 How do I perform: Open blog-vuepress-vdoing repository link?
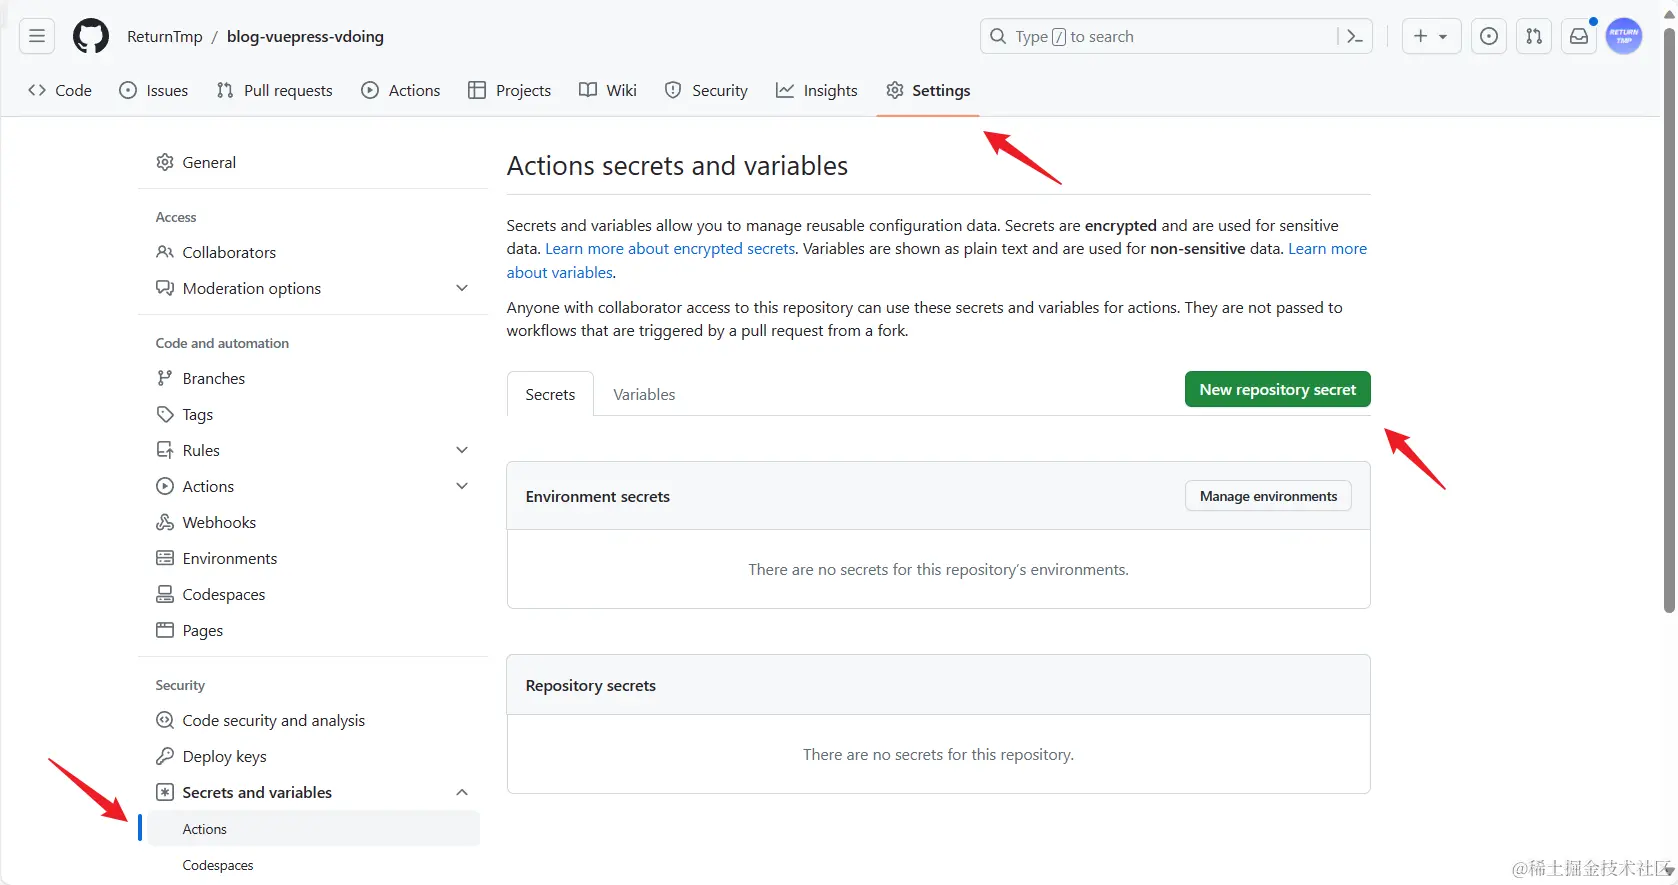point(305,36)
